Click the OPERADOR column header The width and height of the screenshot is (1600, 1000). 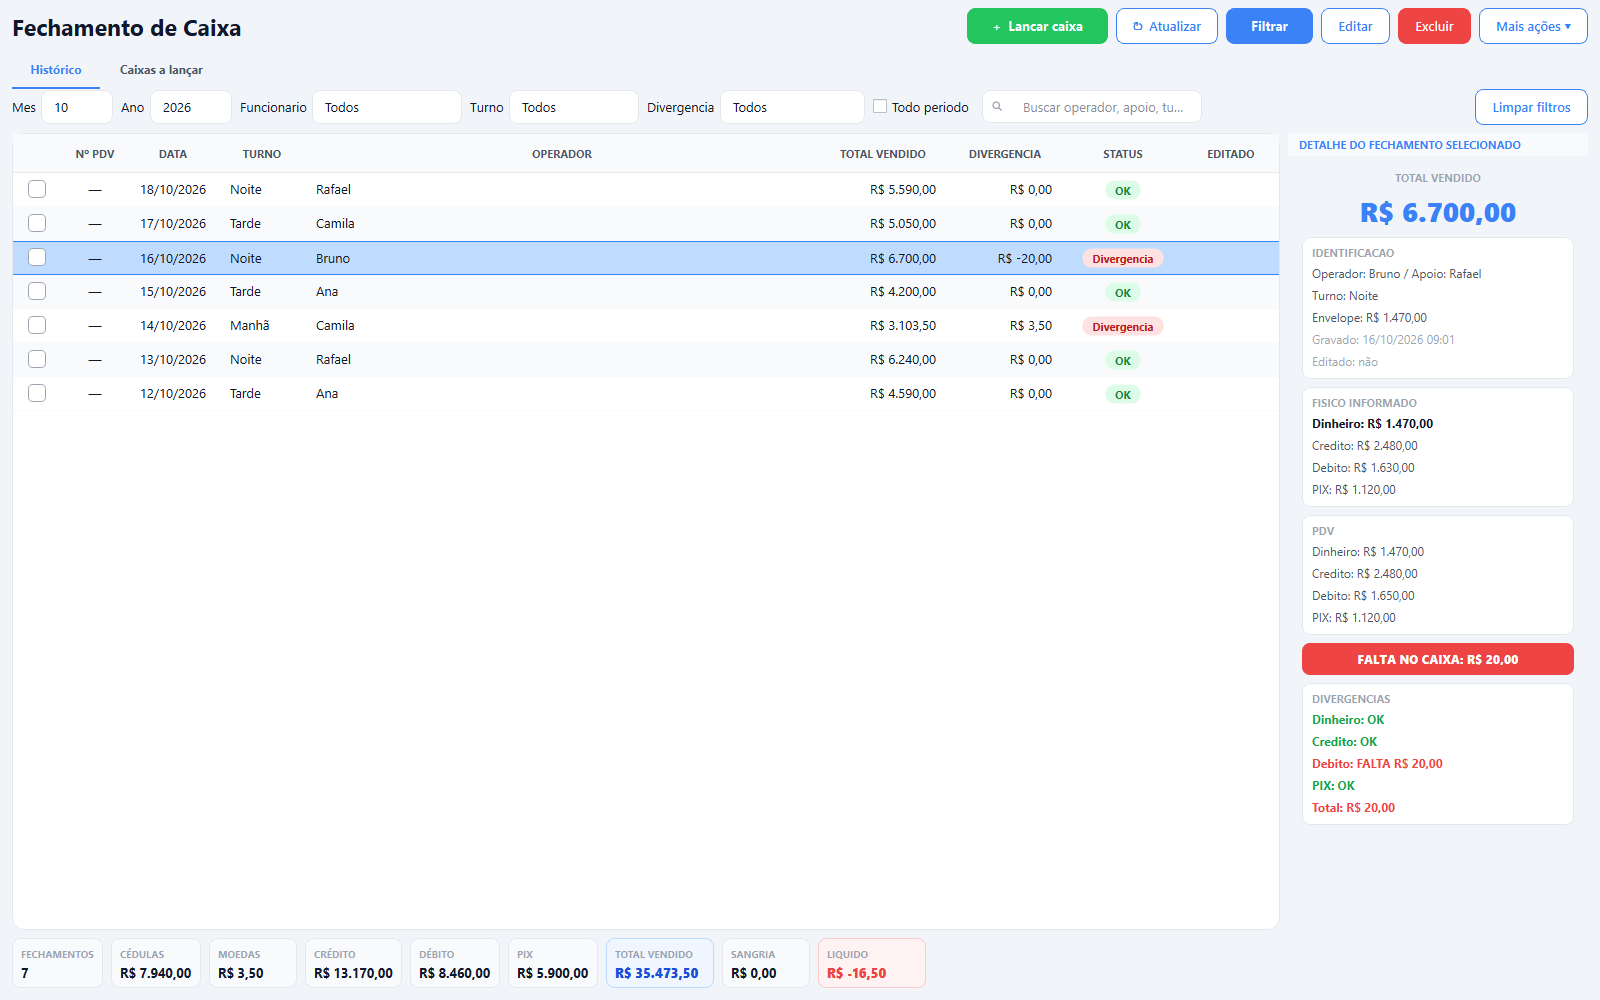(562, 154)
